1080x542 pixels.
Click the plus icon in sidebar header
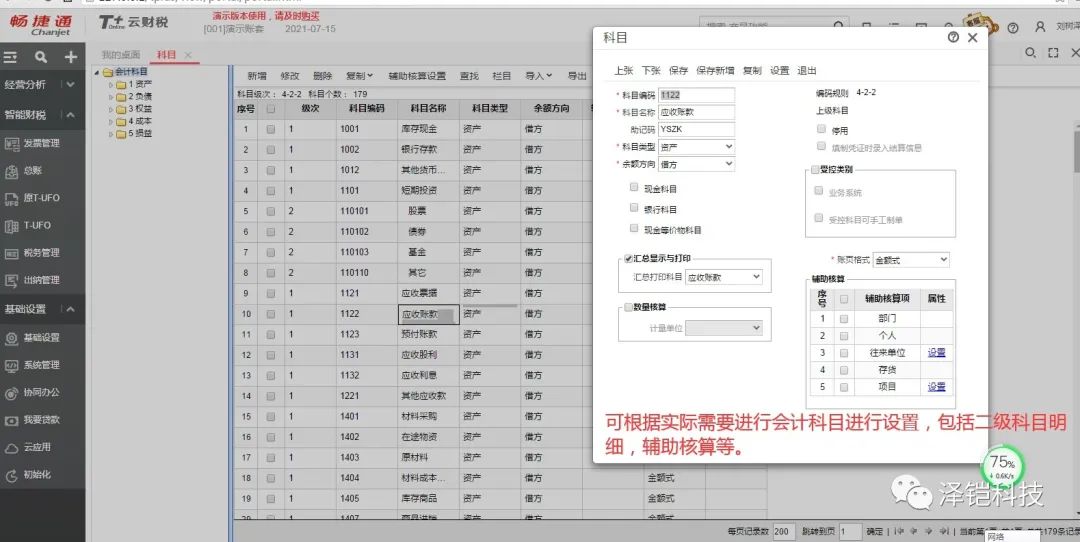pos(70,57)
